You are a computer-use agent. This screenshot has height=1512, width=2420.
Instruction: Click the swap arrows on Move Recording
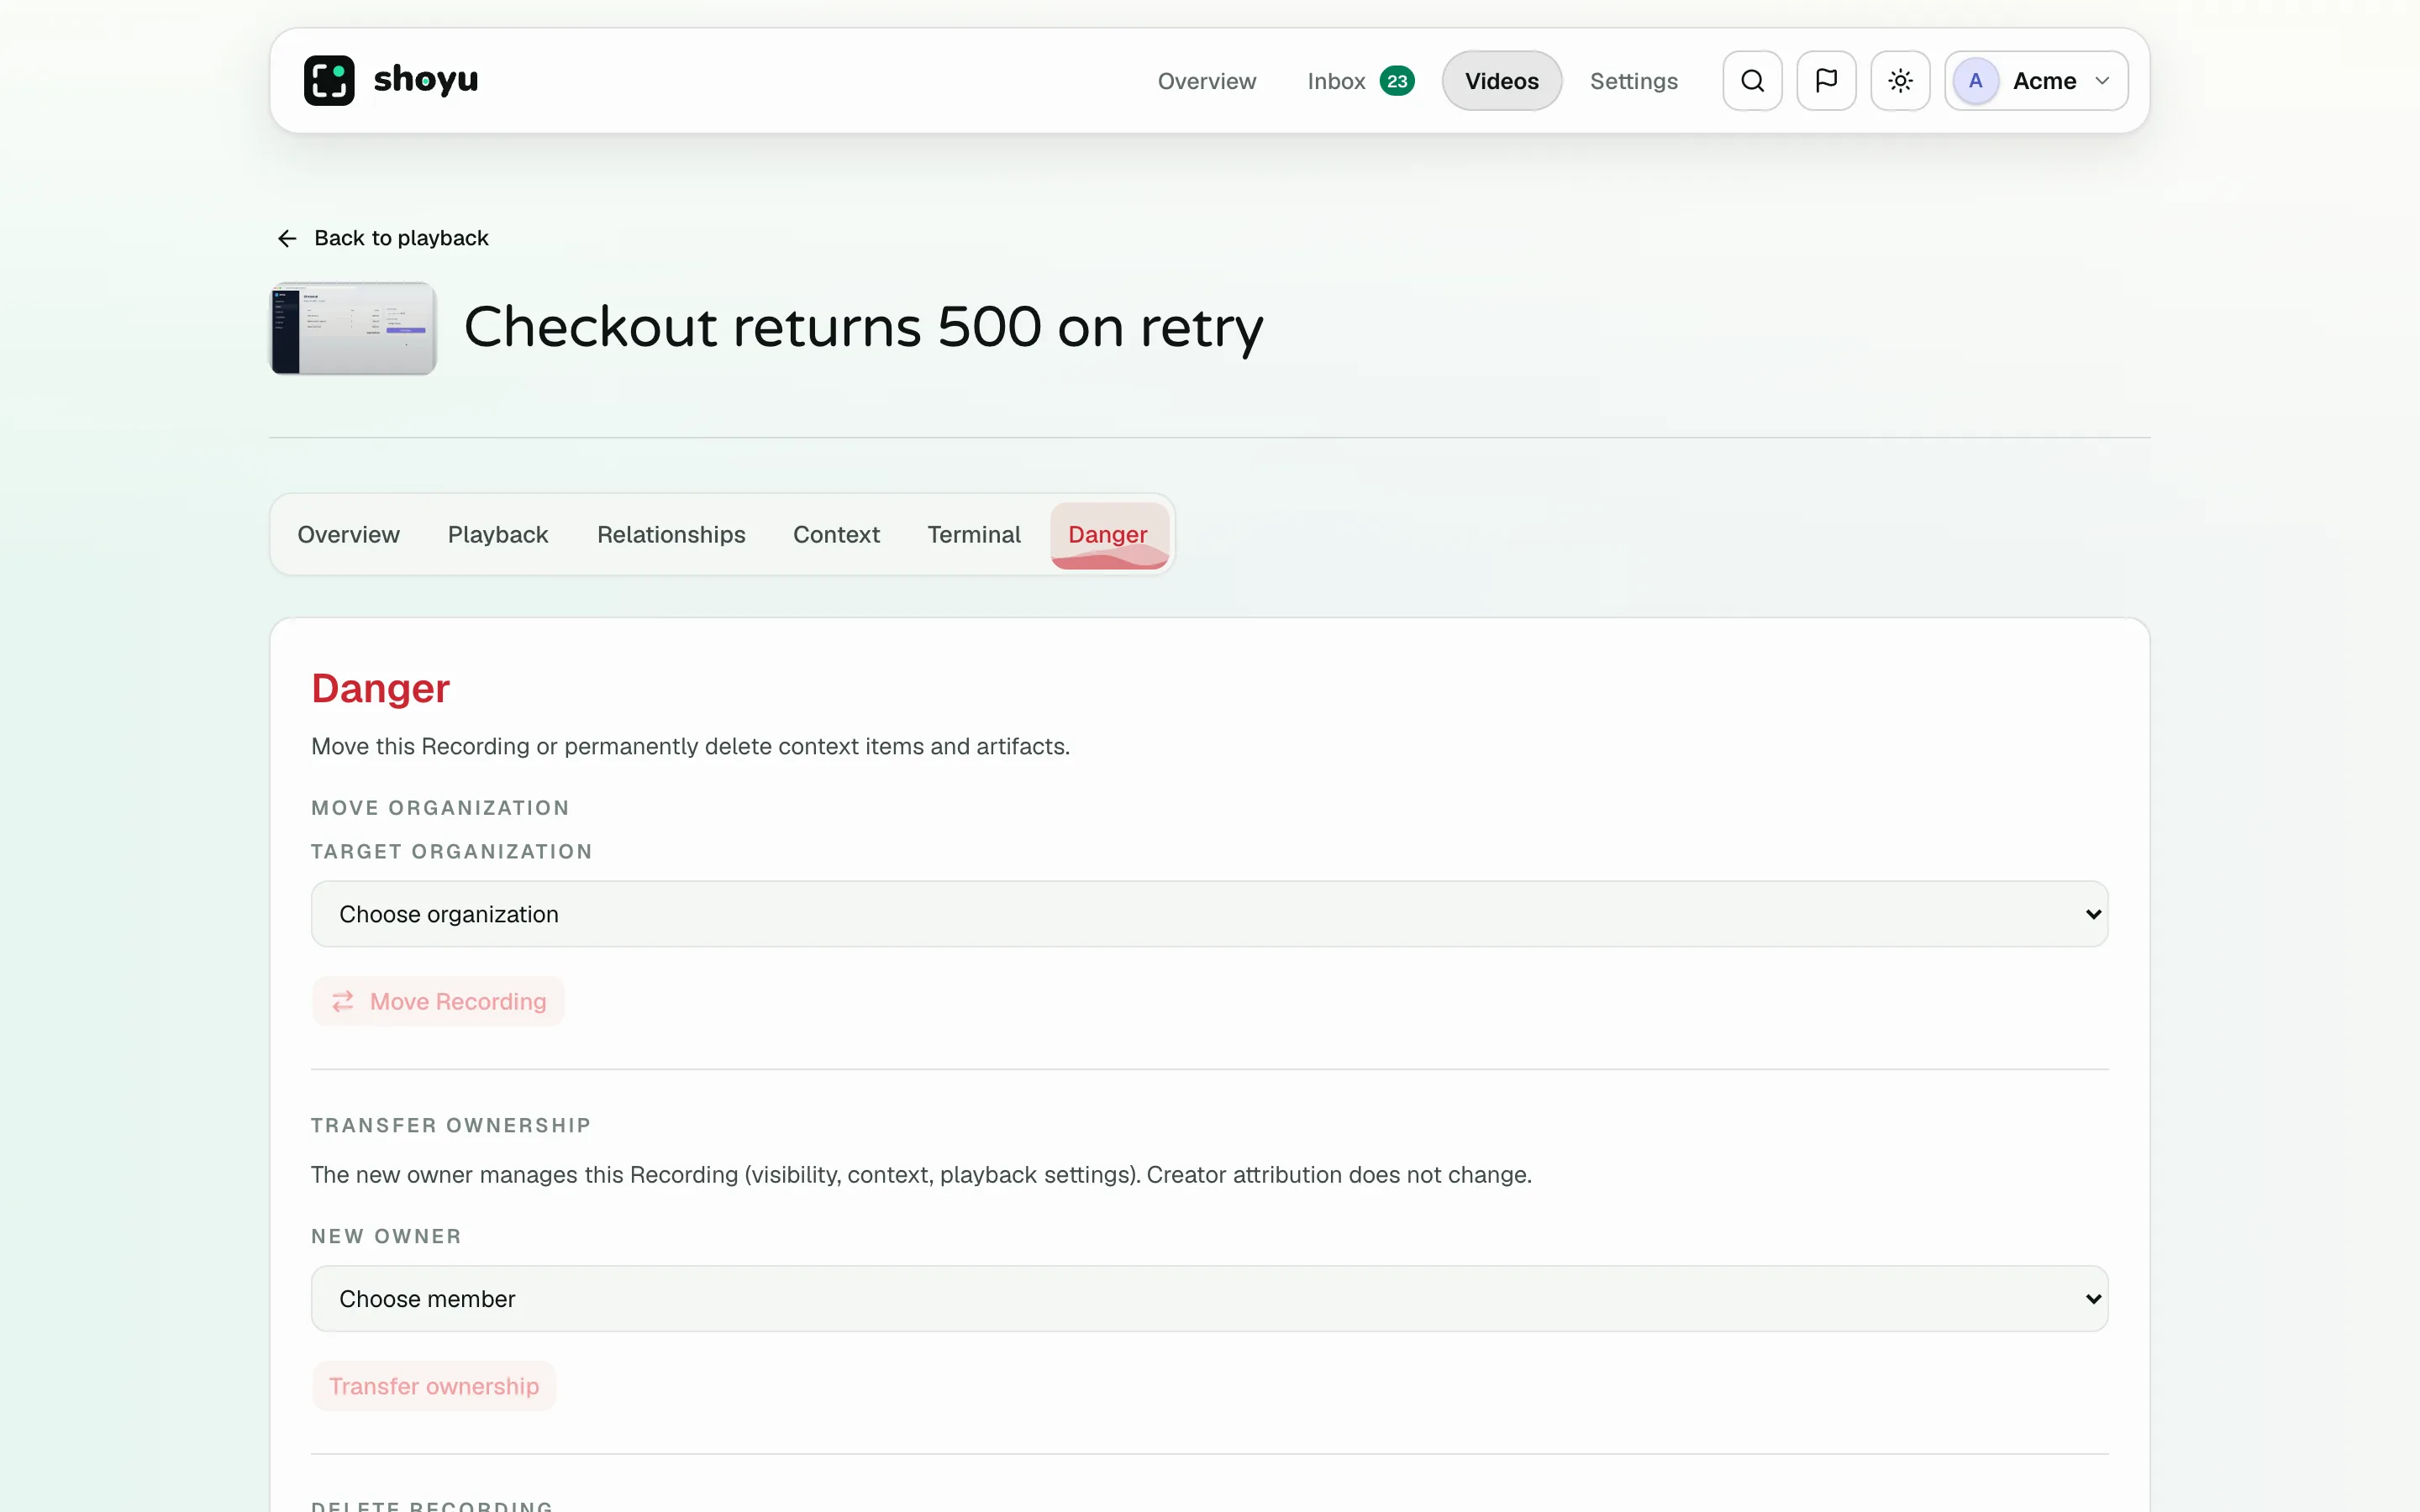pyautogui.click(x=343, y=1001)
